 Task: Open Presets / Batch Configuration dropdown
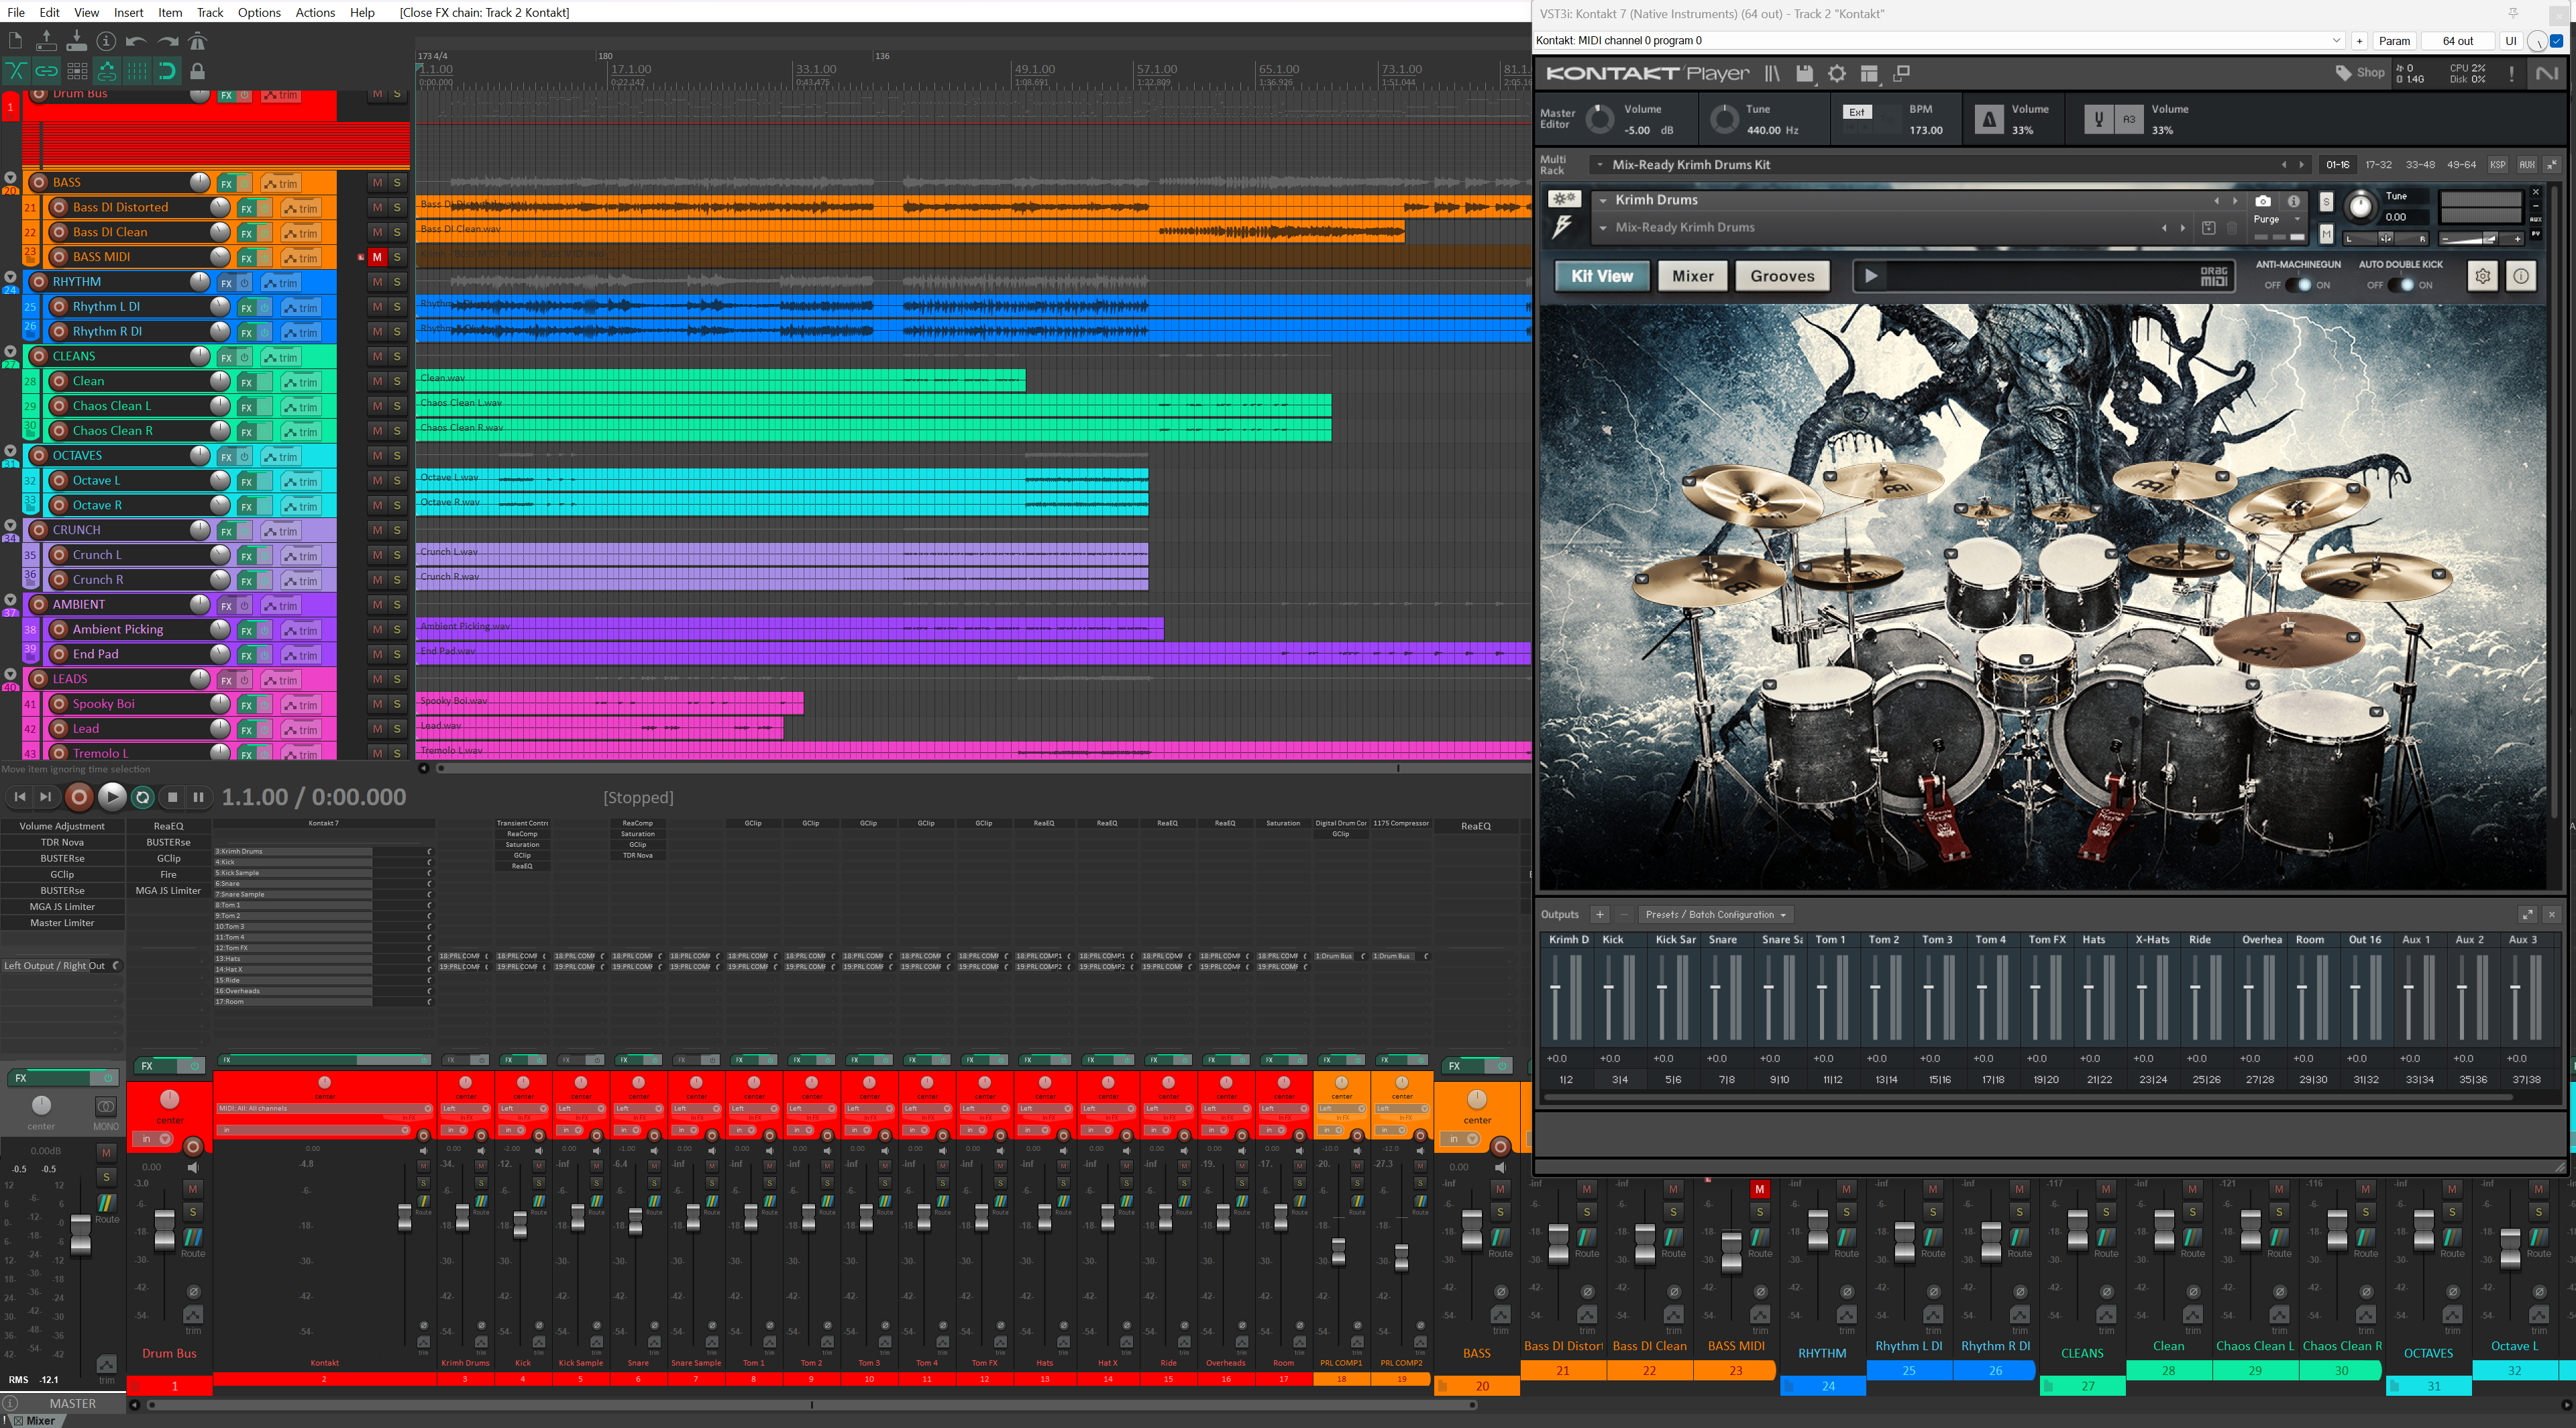click(1716, 914)
